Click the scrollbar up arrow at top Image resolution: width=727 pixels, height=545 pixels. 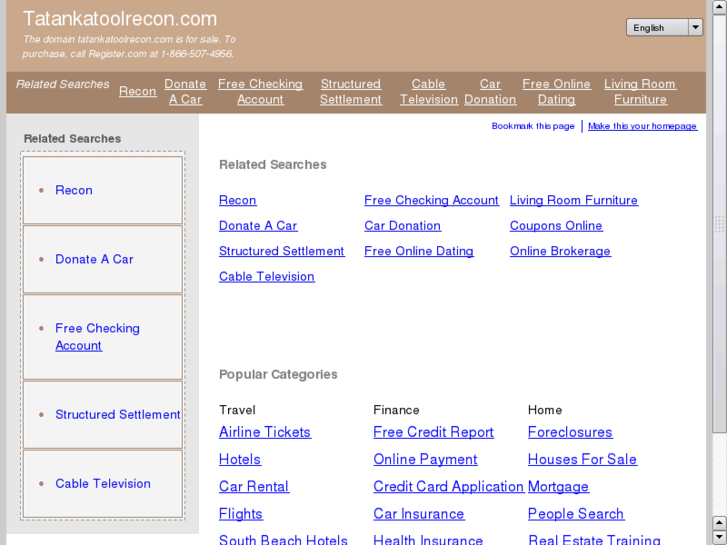coord(719,7)
